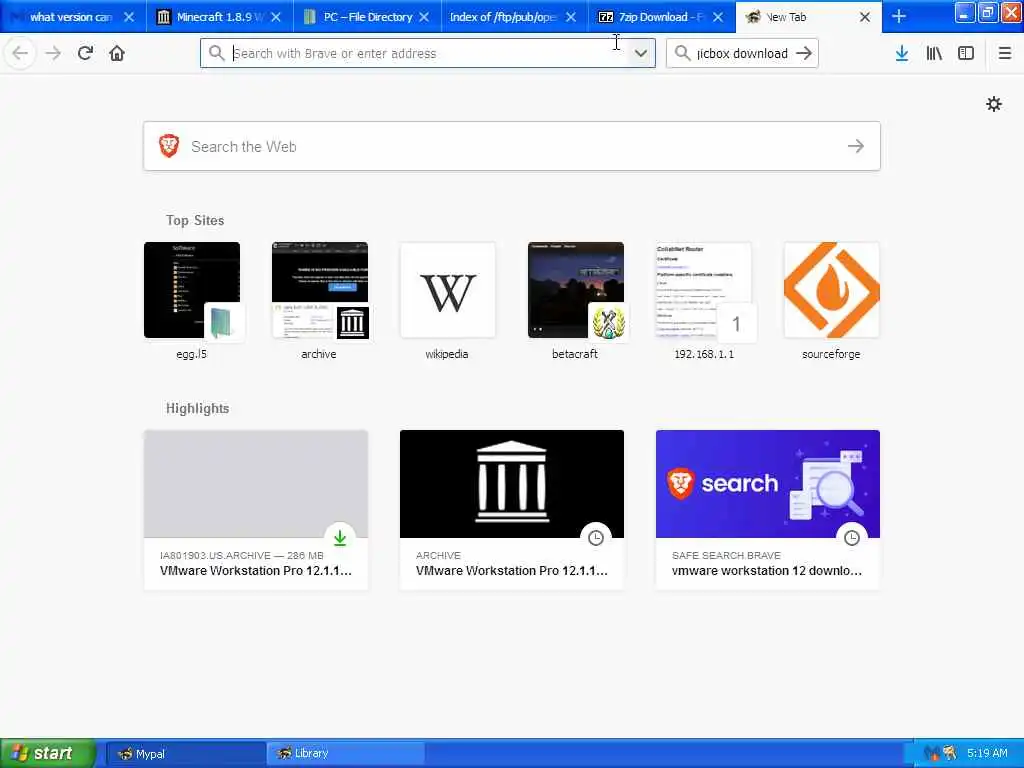The width and height of the screenshot is (1024, 768).
Task: Focus the Search the Web field
Action: 512,146
